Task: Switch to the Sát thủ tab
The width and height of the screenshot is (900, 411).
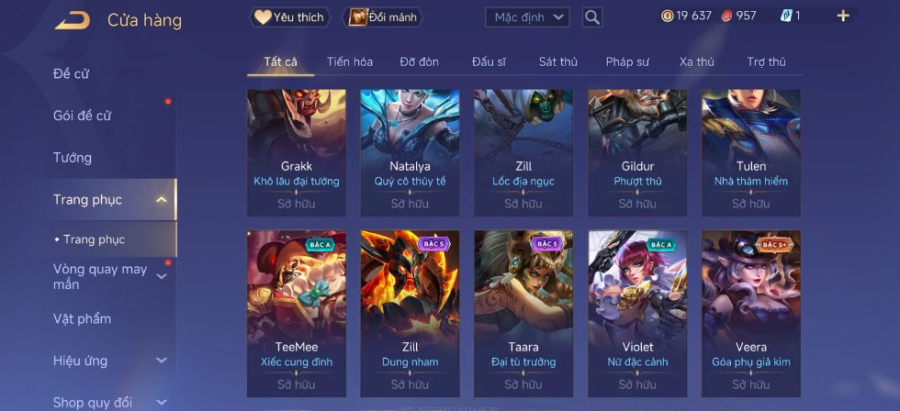Action: 558,62
